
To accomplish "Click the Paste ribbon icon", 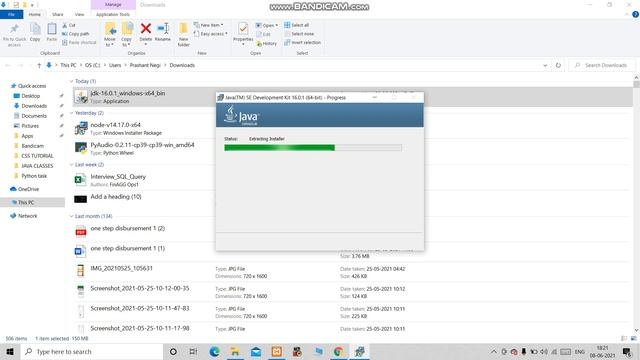I will pos(51,32).
